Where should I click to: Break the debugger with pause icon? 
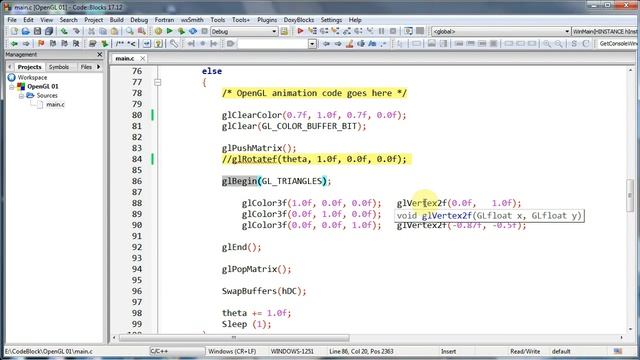click(382, 31)
